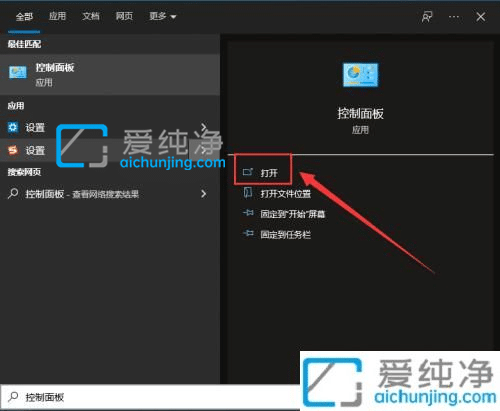
Task: Open the three-dots options menu
Action: pyautogui.click(x=454, y=17)
